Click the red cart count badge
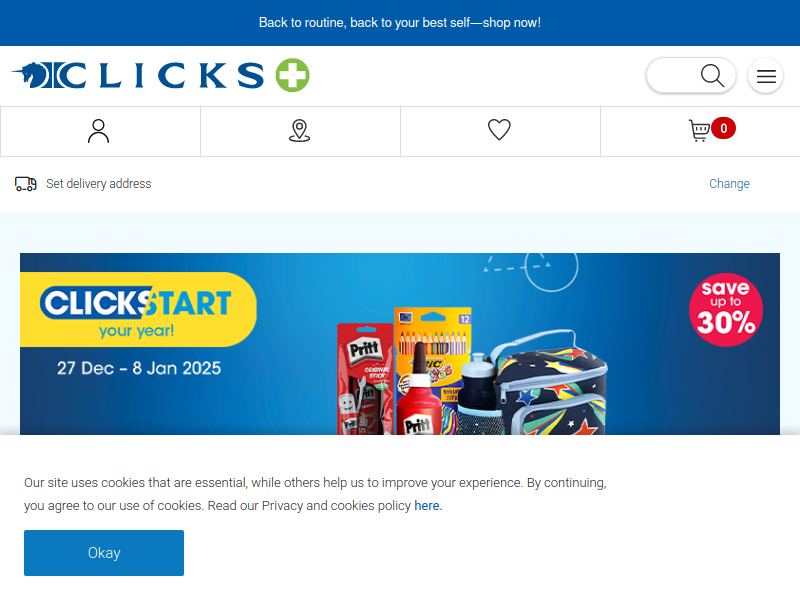Screen dimensions: 800x600 click(x=723, y=128)
